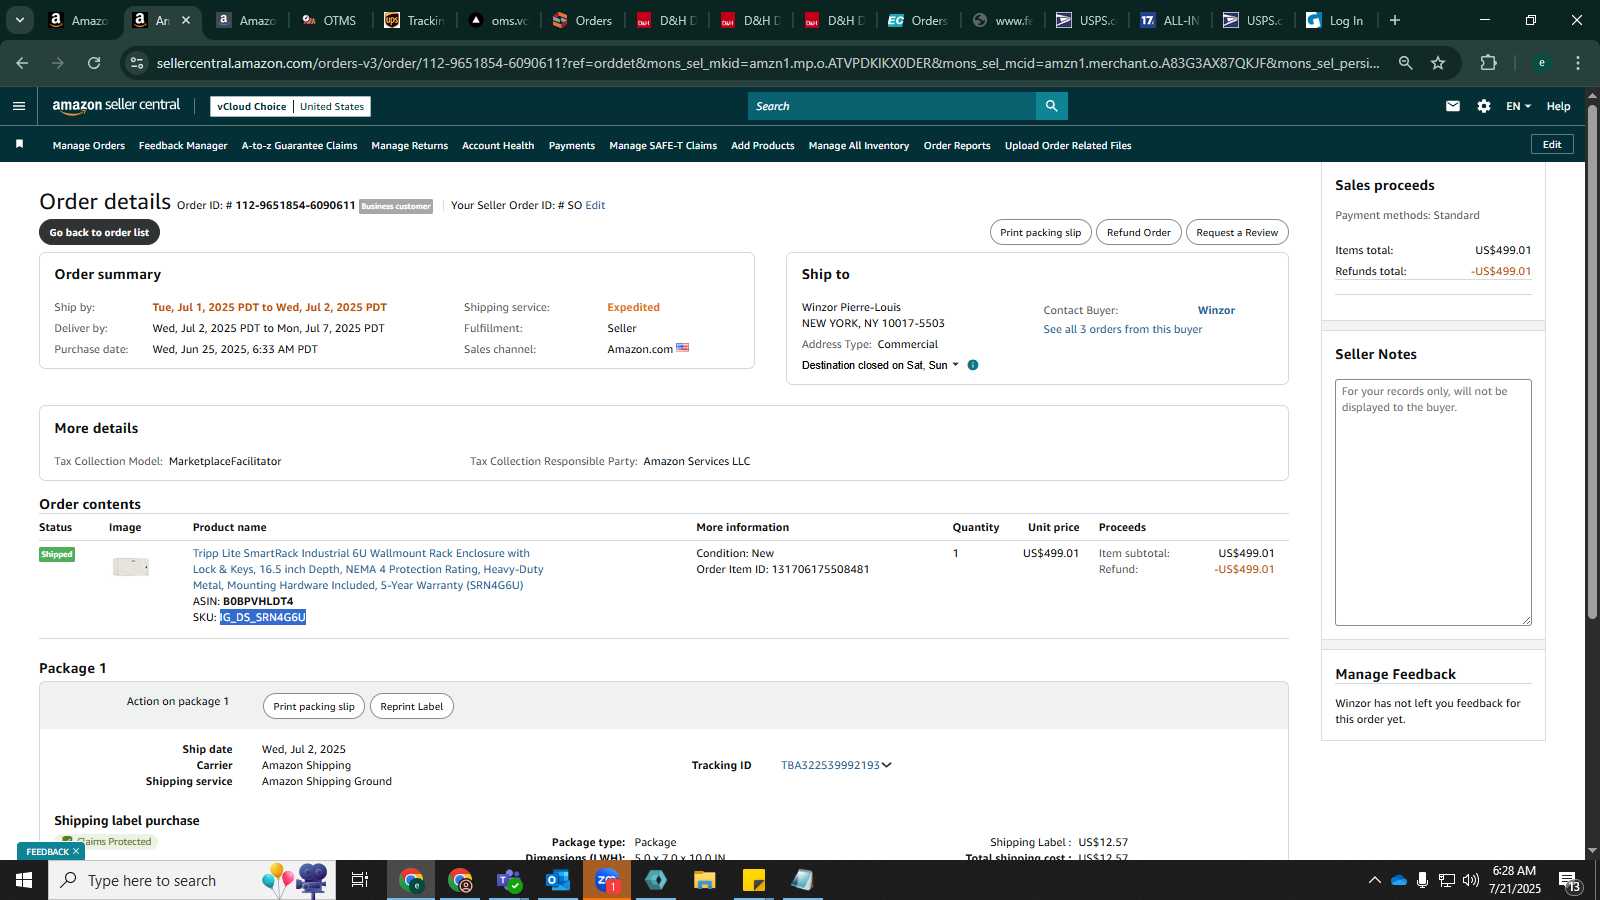Open Account Health menu item

click(498, 145)
